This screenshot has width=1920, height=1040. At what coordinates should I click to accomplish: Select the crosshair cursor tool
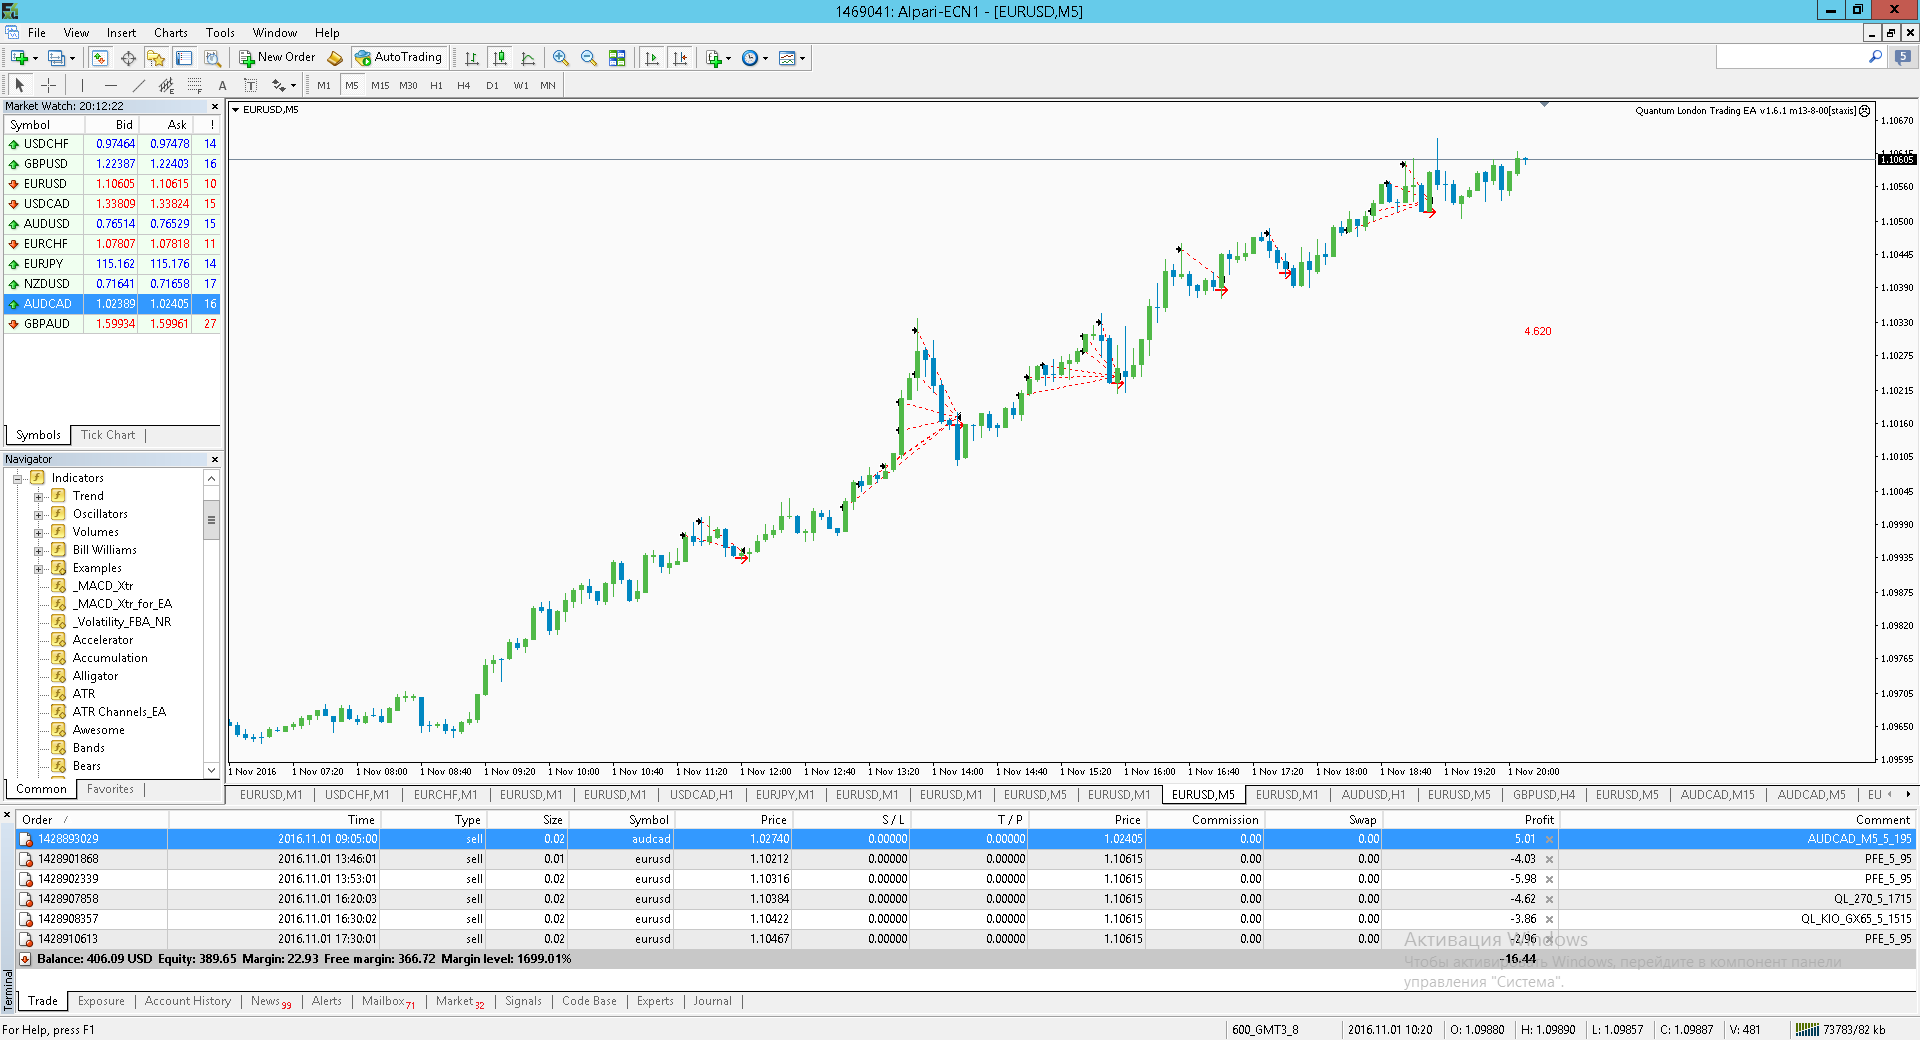(x=48, y=85)
